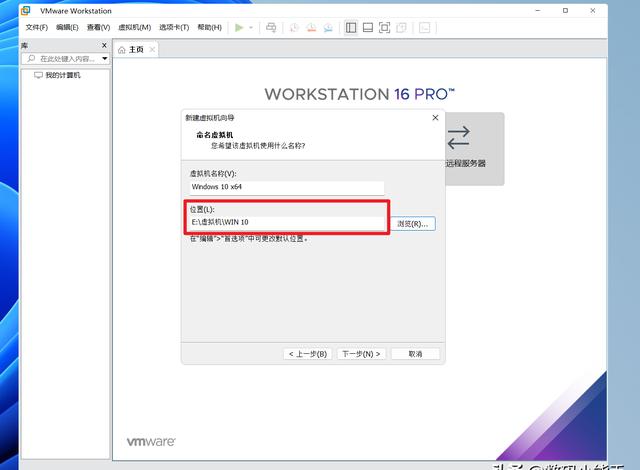Click the location path input field

click(287, 222)
